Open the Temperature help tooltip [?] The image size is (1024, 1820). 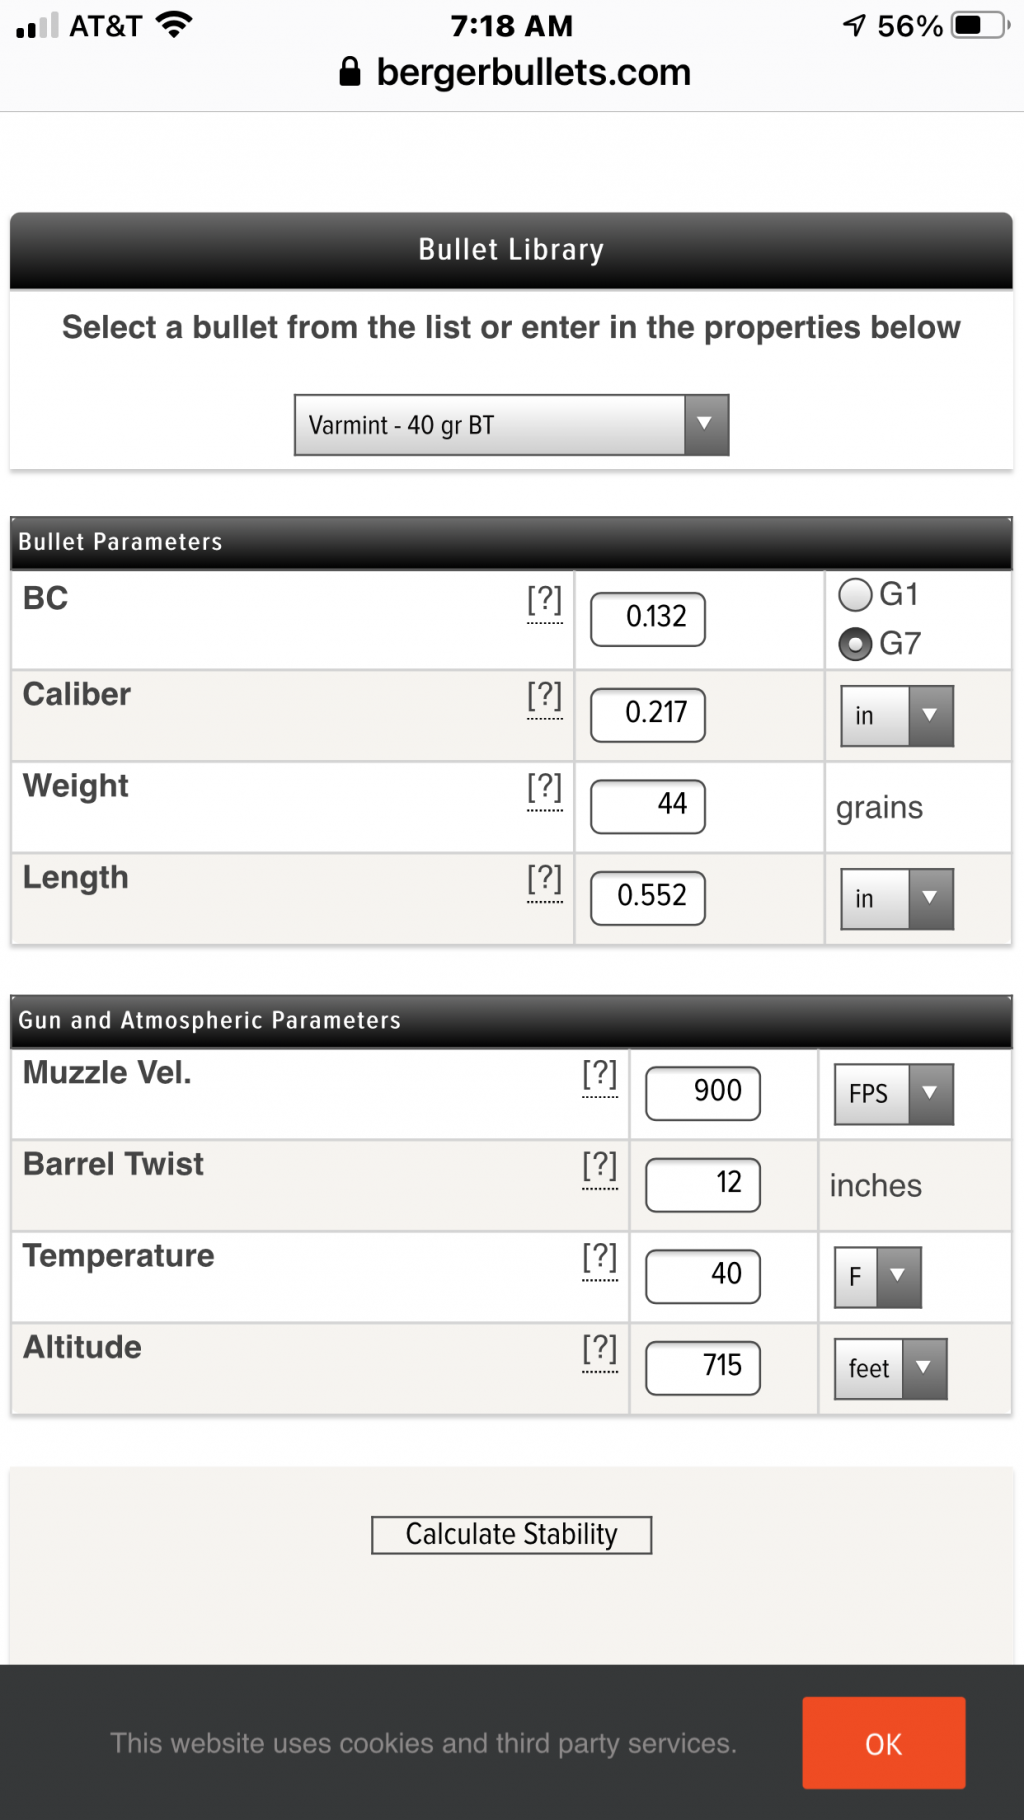coord(600,1259)
